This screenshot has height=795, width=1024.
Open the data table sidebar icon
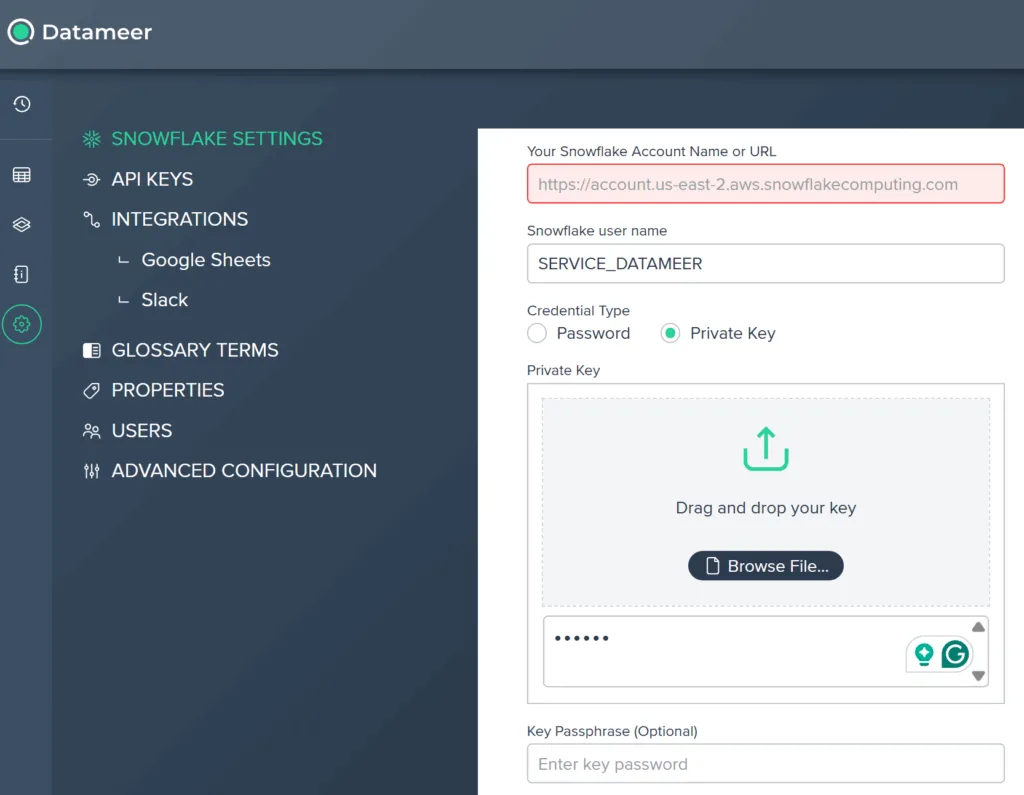(22, 175)
